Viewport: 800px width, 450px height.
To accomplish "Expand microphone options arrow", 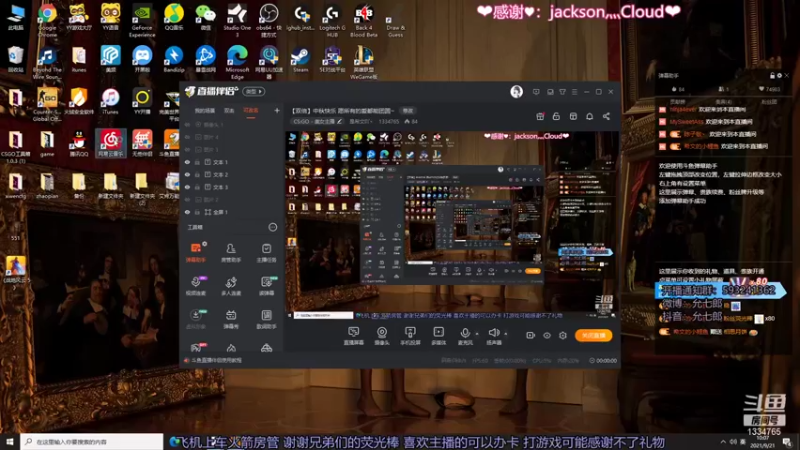I will (x=477, y=334).
